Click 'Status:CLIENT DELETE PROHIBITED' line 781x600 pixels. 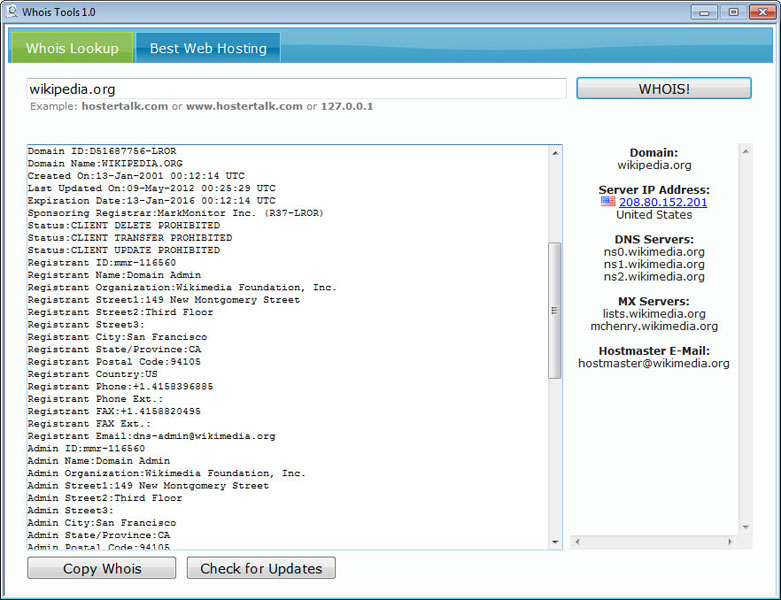124,226
